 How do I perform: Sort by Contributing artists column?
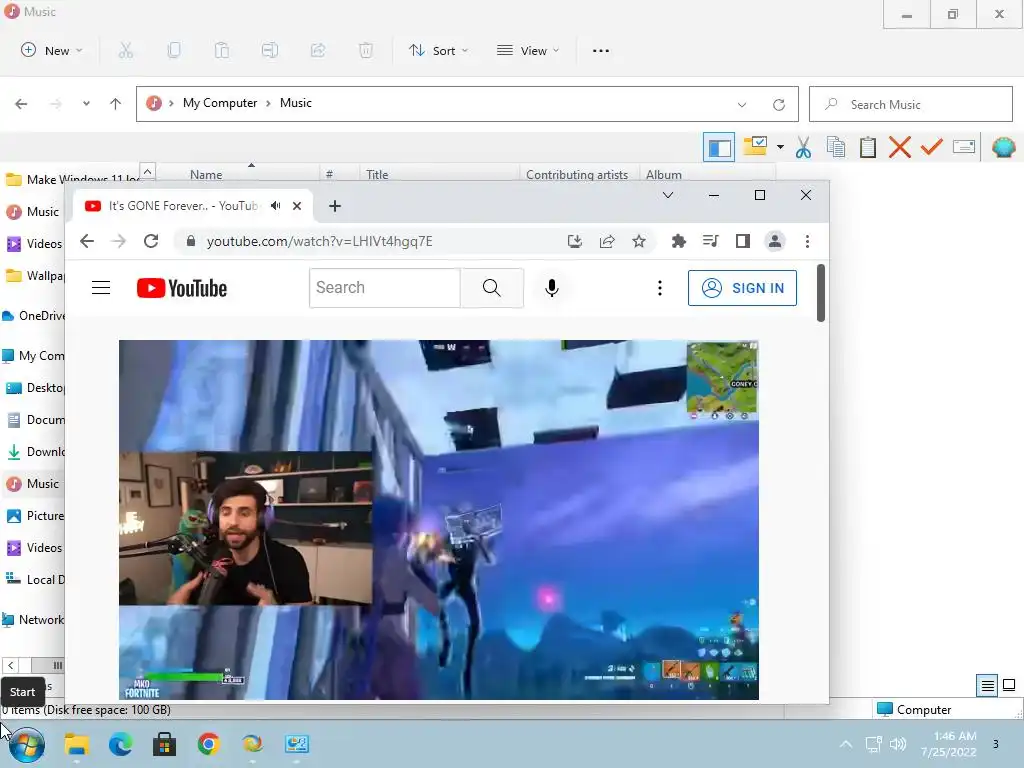pos(577,174)
